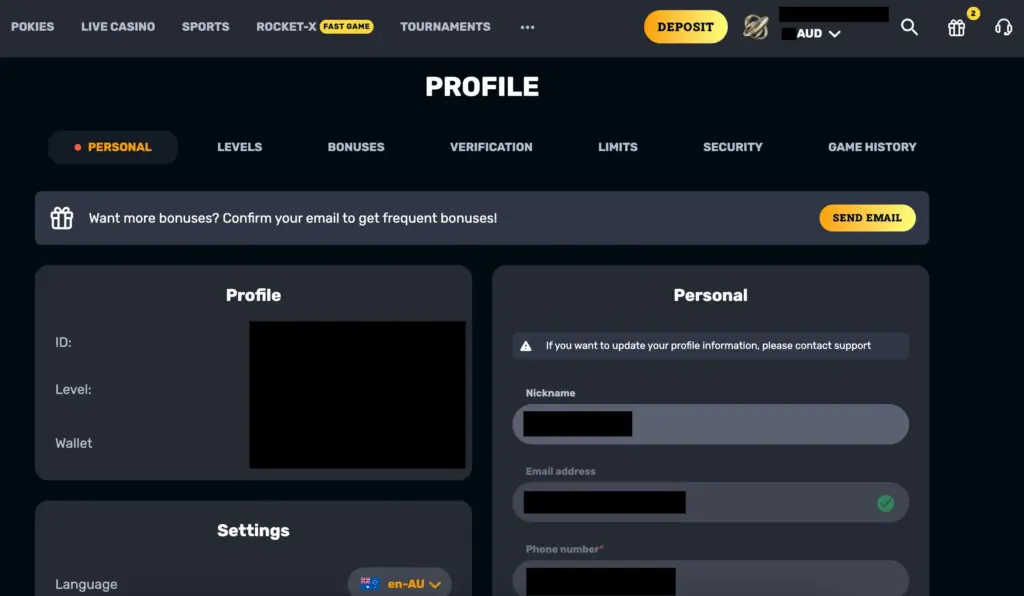The width and height of the screenshot is (1024, 596).
Task: Click the user avatar coin icon
Action: tap(756, 27)
